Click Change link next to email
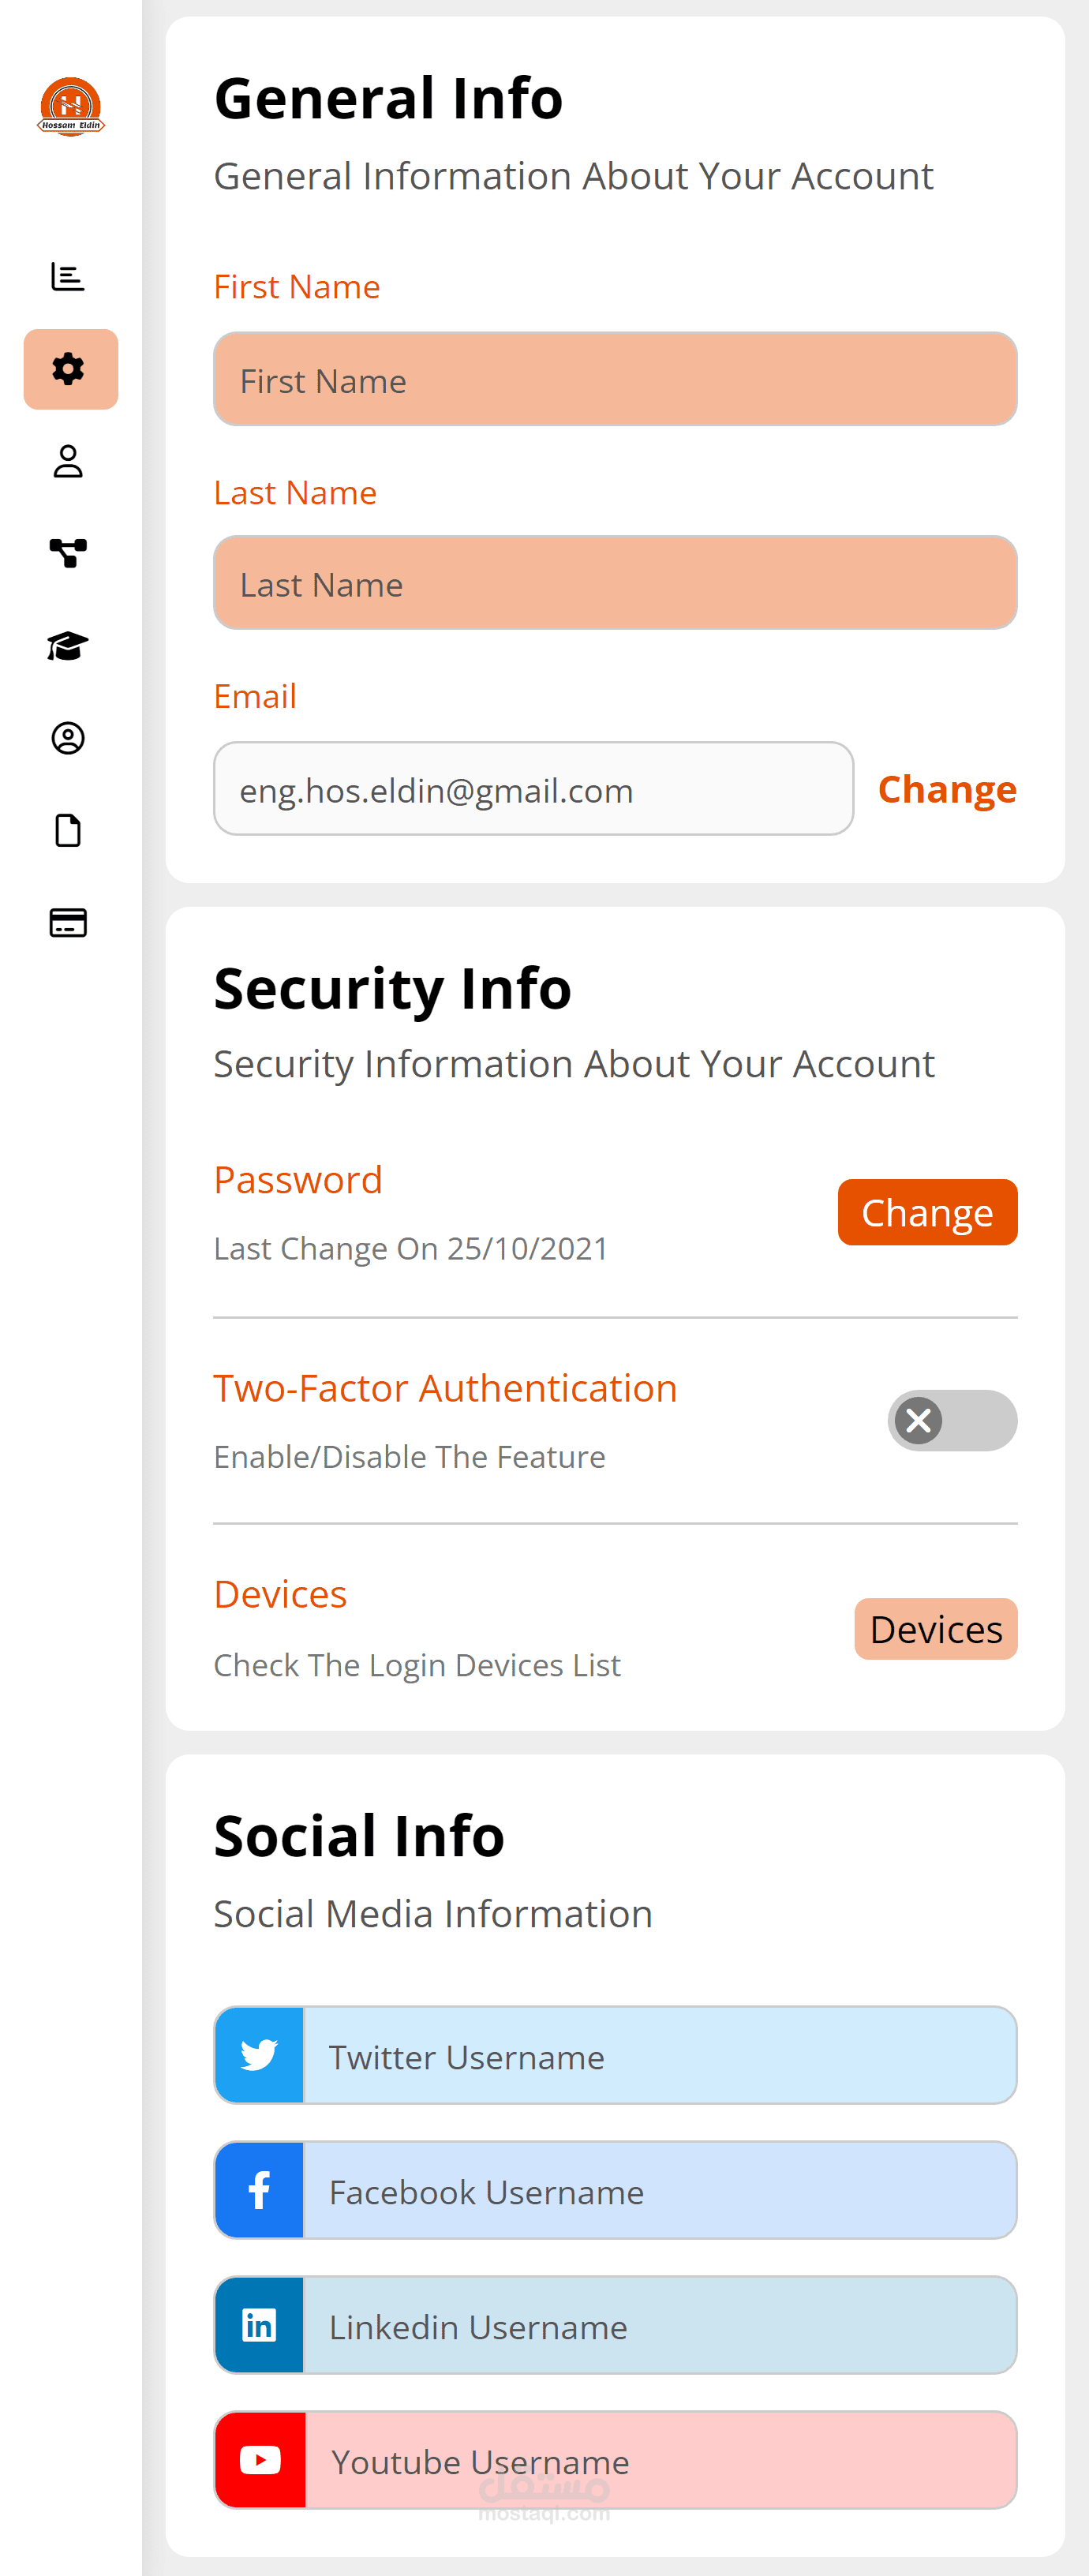 946,789
